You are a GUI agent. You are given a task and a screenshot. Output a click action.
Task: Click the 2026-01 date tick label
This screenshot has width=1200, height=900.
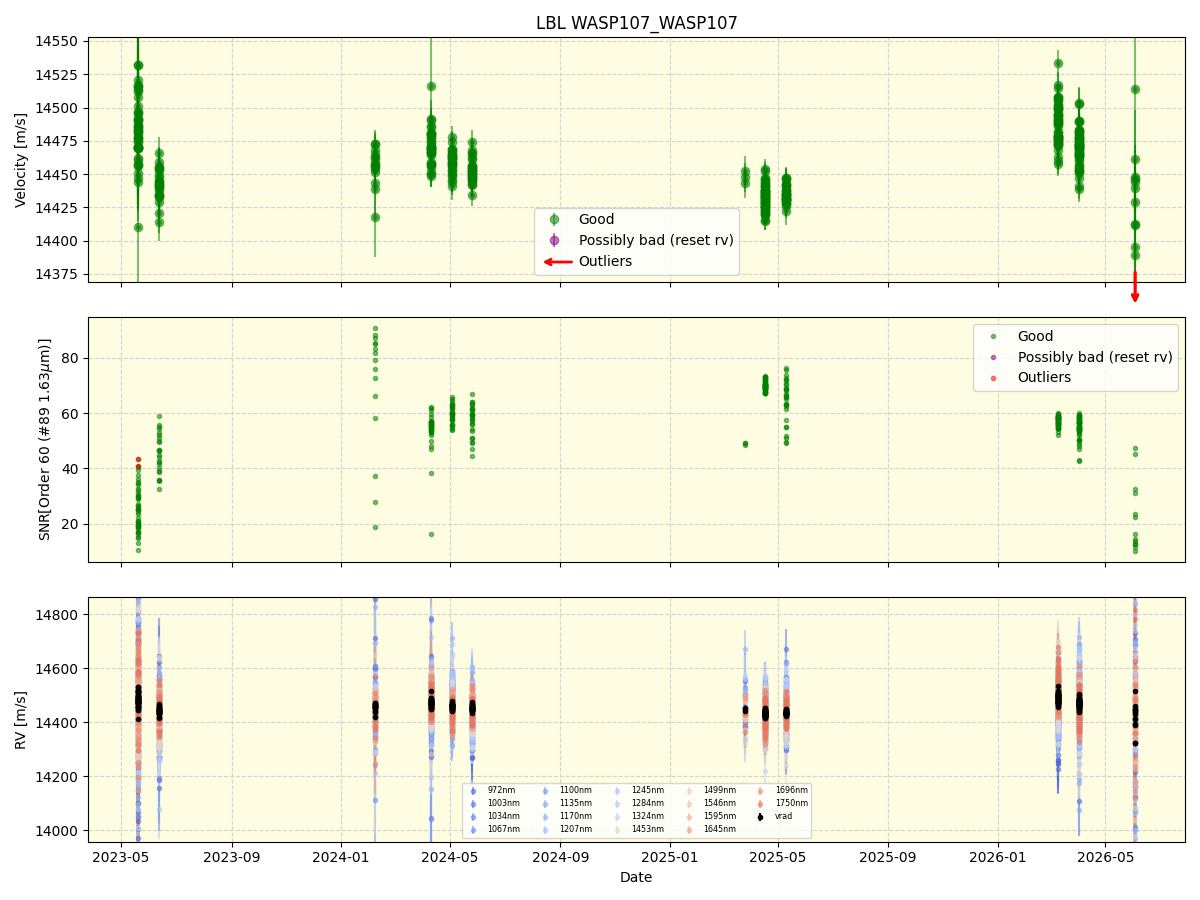coord(998,857)
